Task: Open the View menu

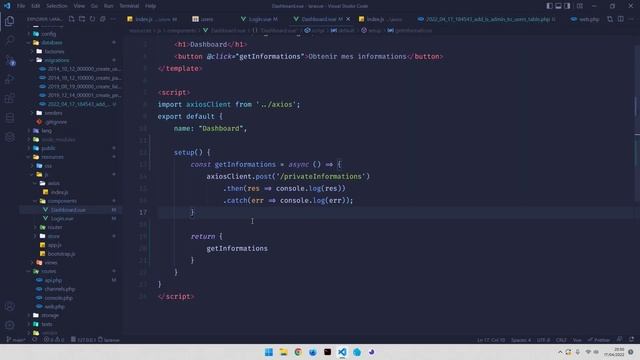Action: 79,6
